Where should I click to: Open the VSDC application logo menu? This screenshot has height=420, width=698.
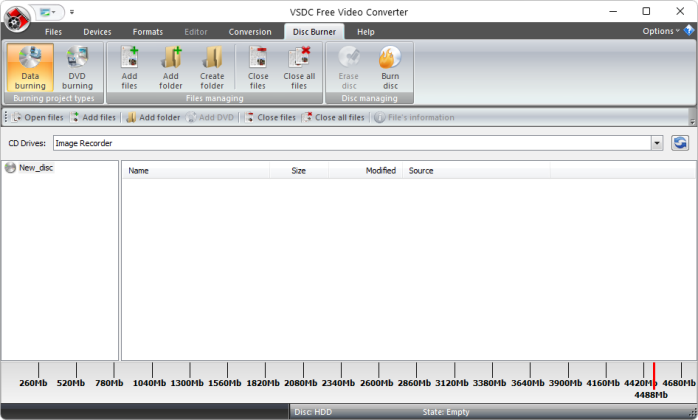point(17,19)
